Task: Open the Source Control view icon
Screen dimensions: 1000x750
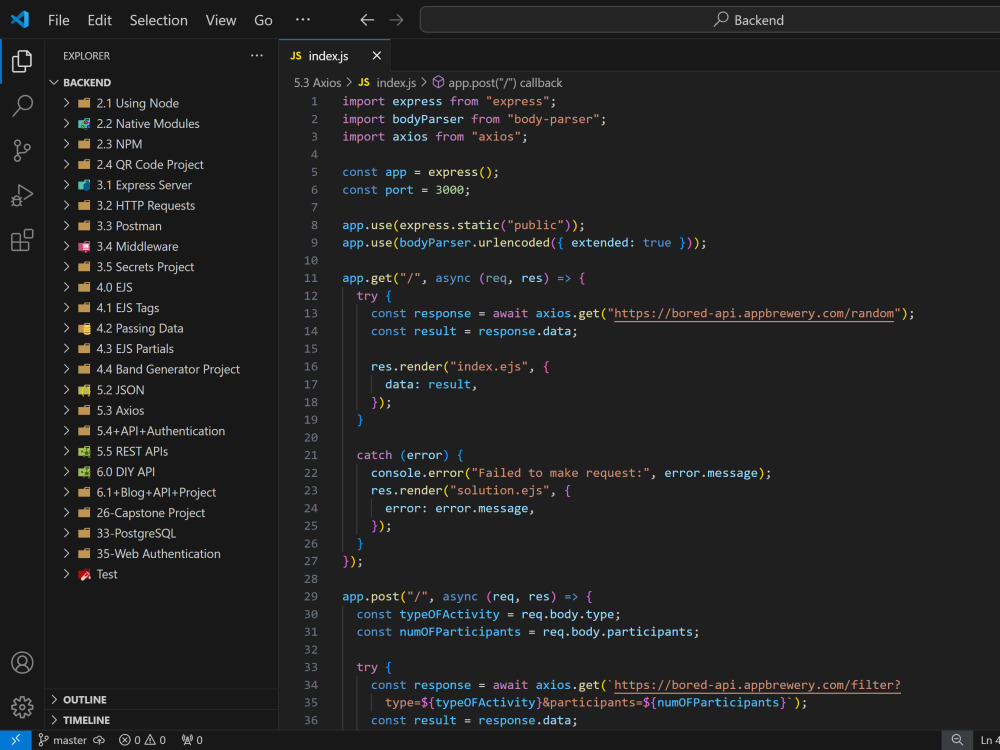Action: click(22, 151)
